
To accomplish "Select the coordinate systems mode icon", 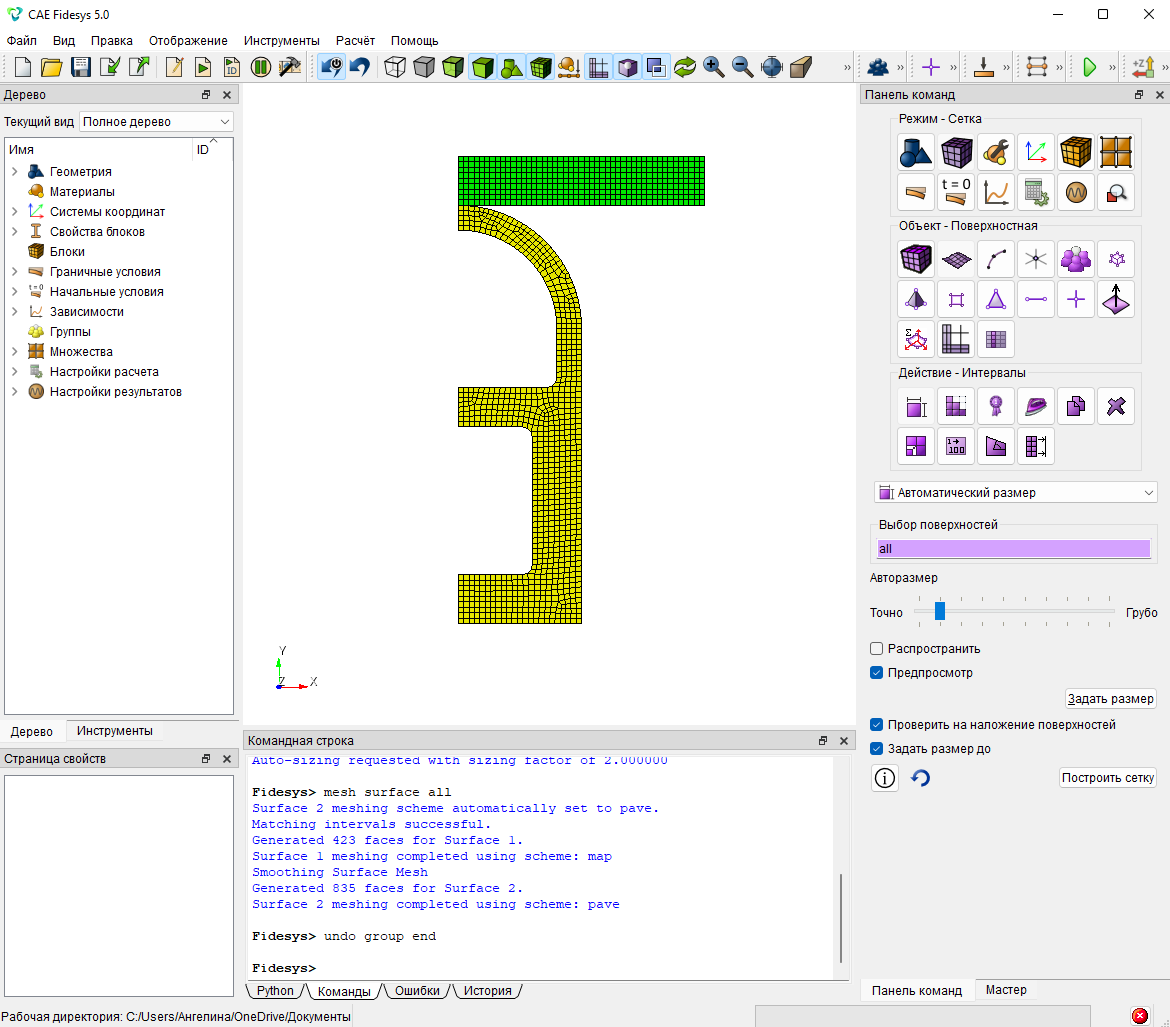I will click(1036, 152).
